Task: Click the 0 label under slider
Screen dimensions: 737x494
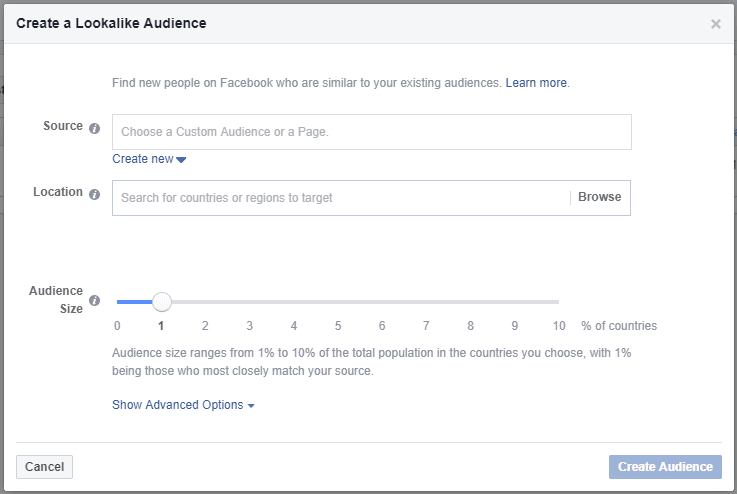Action: (x=117, y=326)
